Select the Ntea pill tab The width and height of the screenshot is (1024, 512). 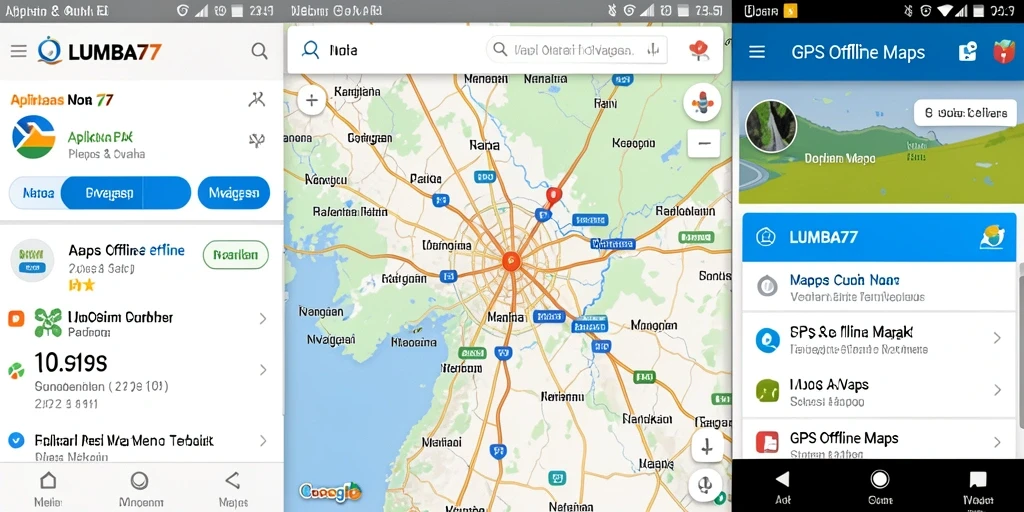[x=37, y=193]
